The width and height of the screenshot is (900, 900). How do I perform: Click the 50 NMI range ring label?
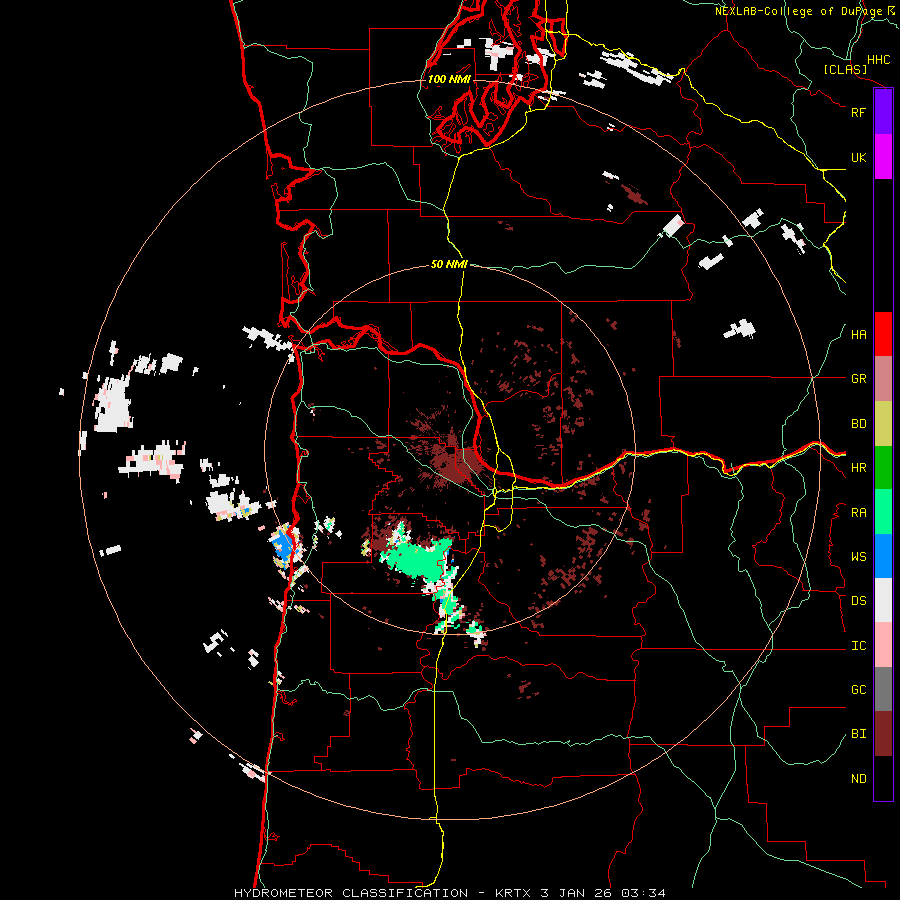(x=449, y=265)
